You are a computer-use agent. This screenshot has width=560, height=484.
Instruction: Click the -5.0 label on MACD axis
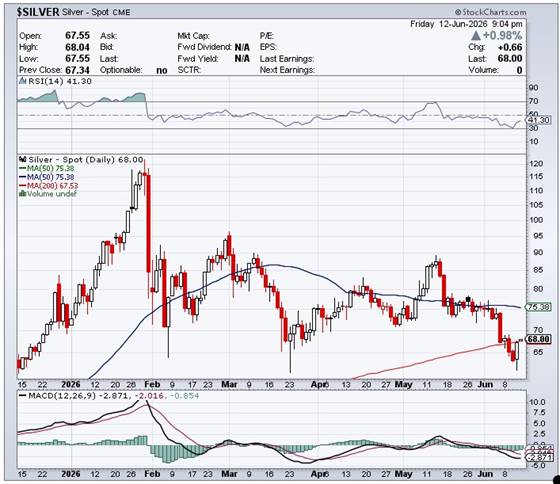click(x=538, y=465)
